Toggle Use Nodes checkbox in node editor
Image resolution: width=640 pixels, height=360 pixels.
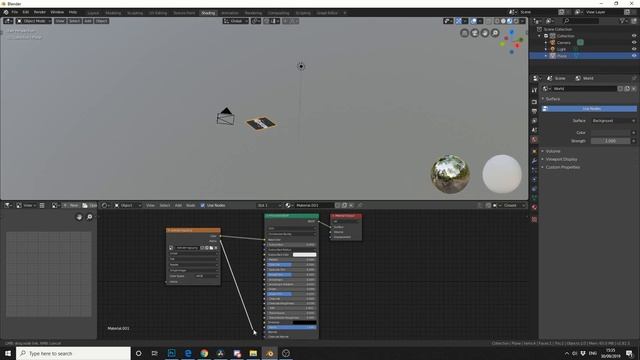[203, 205]
